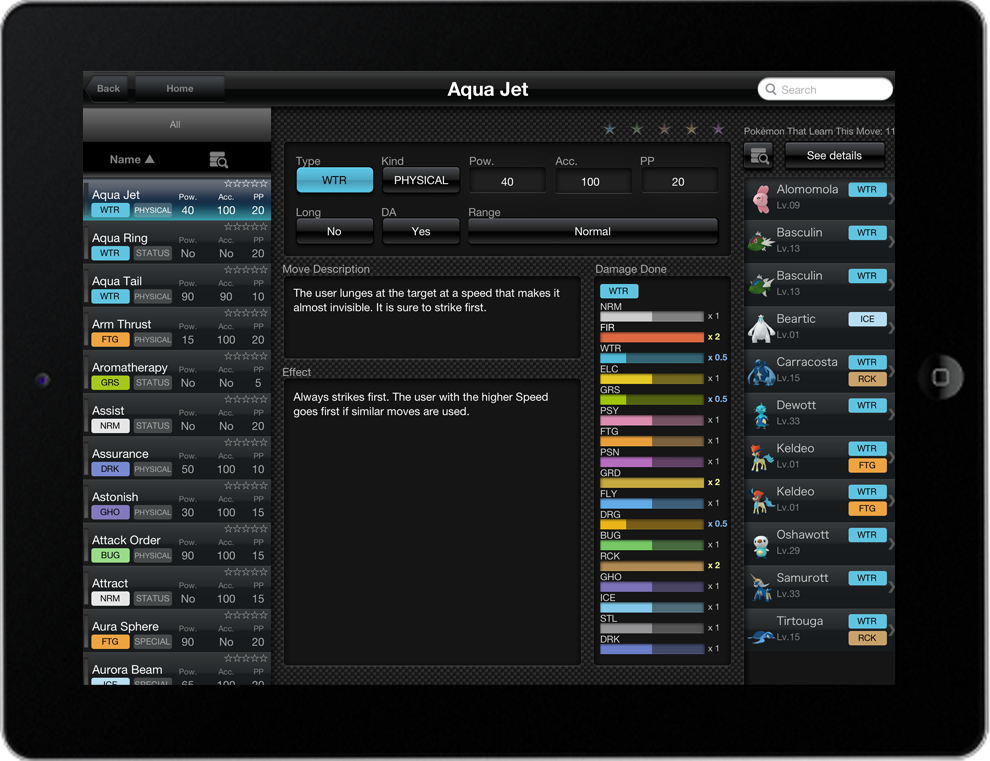Tap FTG type badge on Arm Thrust row
Screen dimensions: 990x761
point(110,340)
